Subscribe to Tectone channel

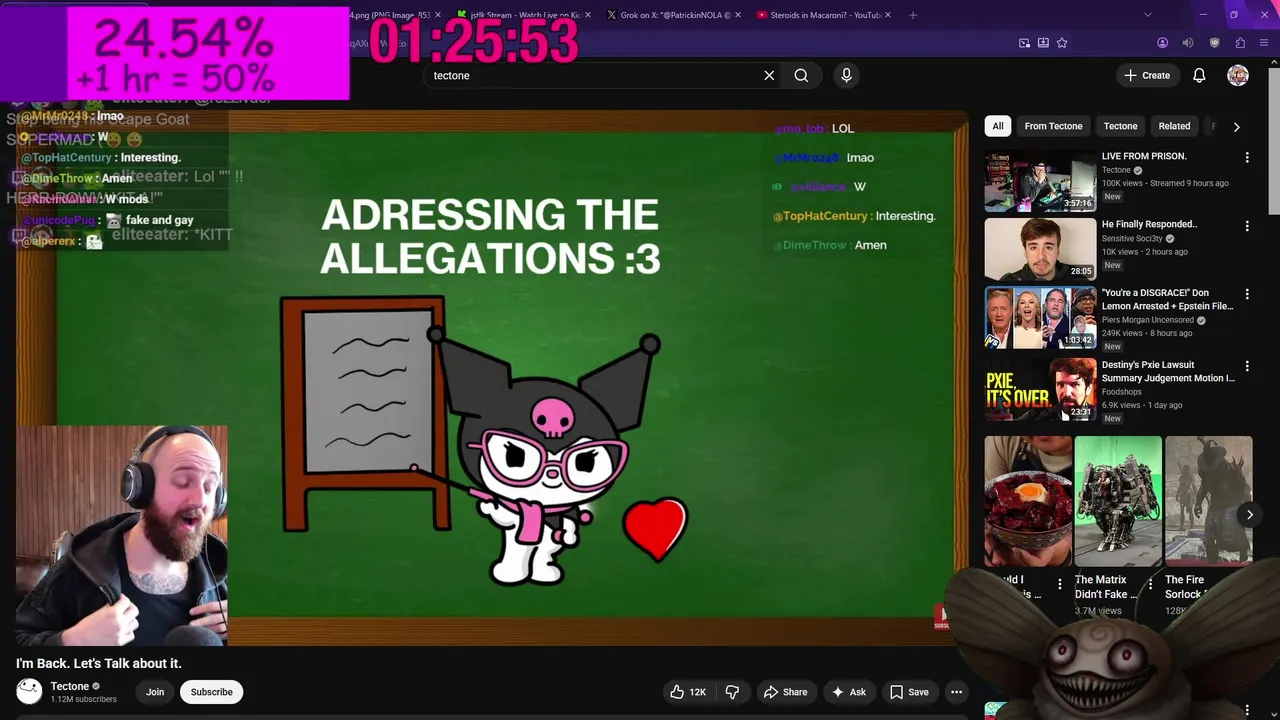coord(212,692)
